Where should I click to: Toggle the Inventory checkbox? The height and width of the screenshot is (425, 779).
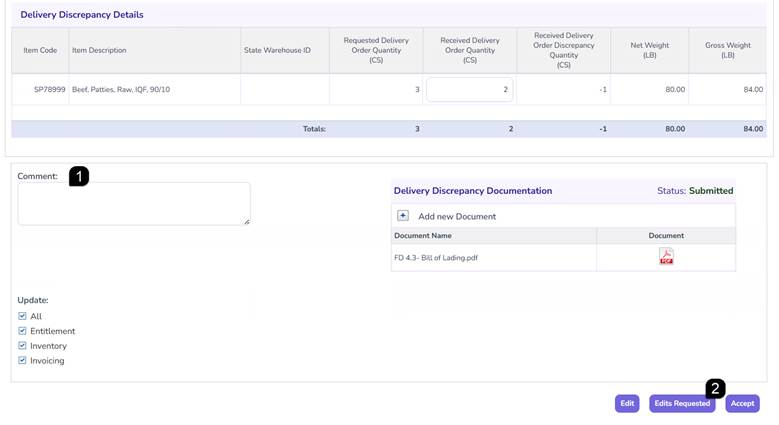tap(22, 345)
